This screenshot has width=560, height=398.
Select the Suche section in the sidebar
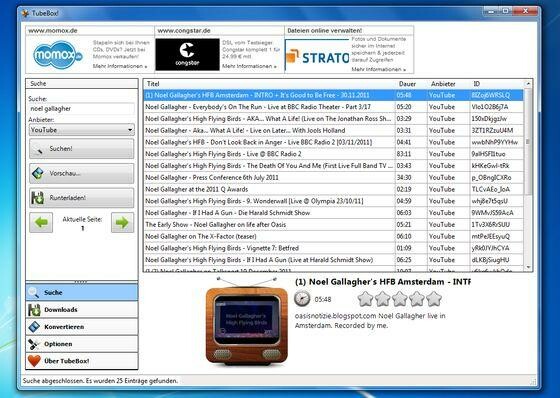(82, 293)
